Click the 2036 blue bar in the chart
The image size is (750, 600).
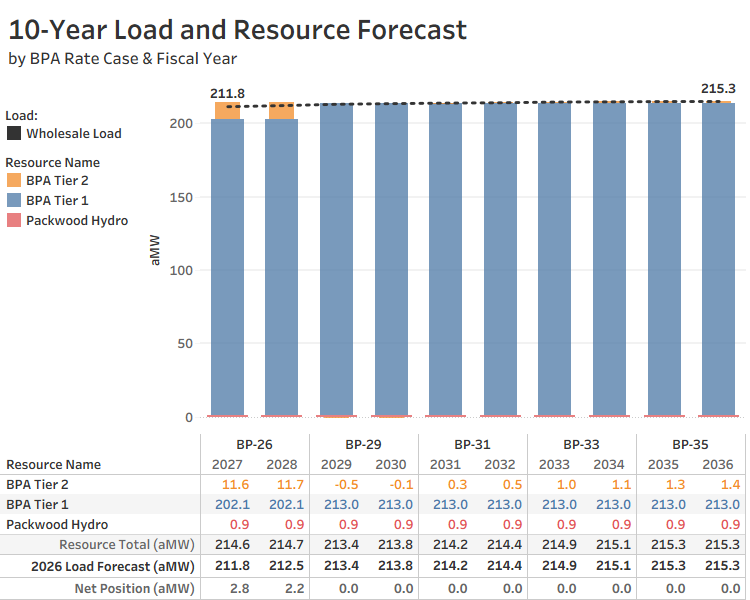click(x=718, y=259)
